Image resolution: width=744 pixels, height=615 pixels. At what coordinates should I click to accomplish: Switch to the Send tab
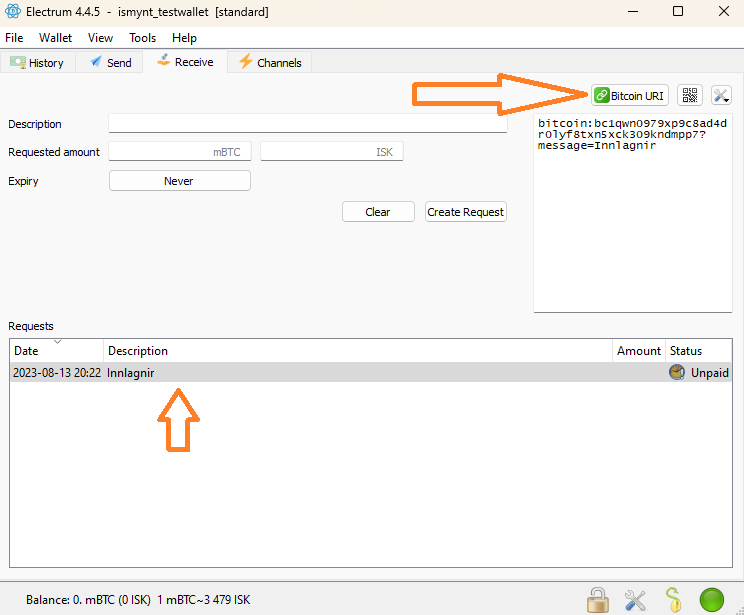[110, 63]
